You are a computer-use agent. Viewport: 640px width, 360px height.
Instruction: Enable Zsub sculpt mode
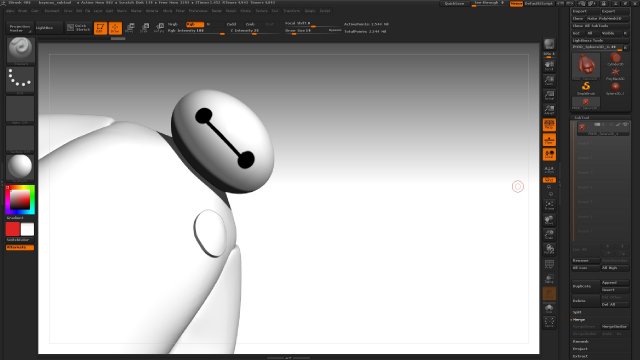250,24
